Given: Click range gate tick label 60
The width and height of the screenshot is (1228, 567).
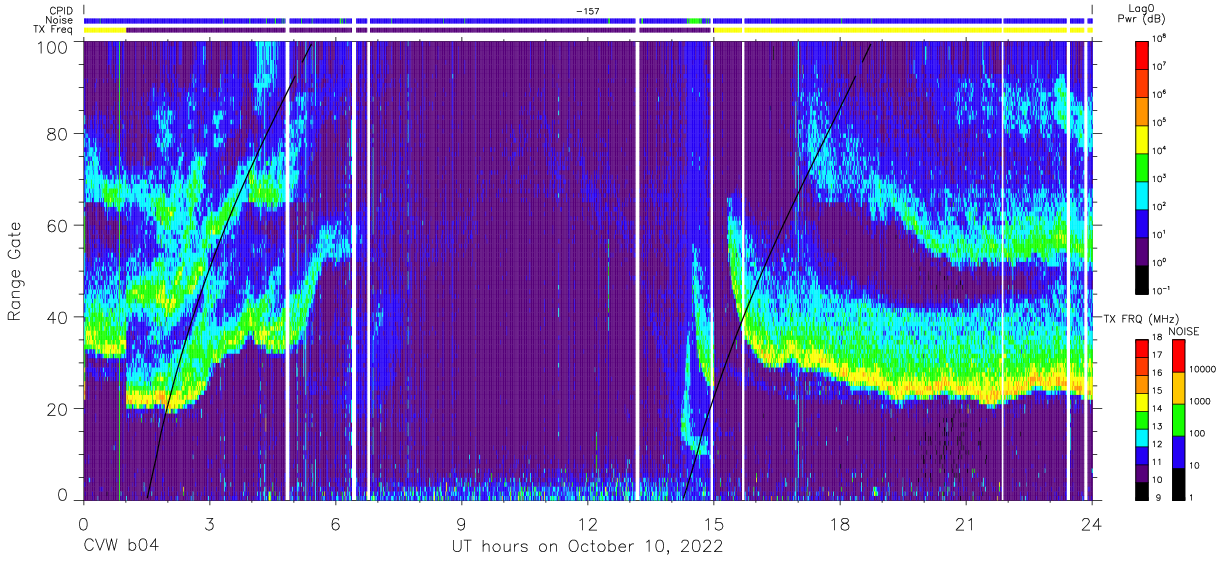Looking at the screenshot, I should pos(59,226).
